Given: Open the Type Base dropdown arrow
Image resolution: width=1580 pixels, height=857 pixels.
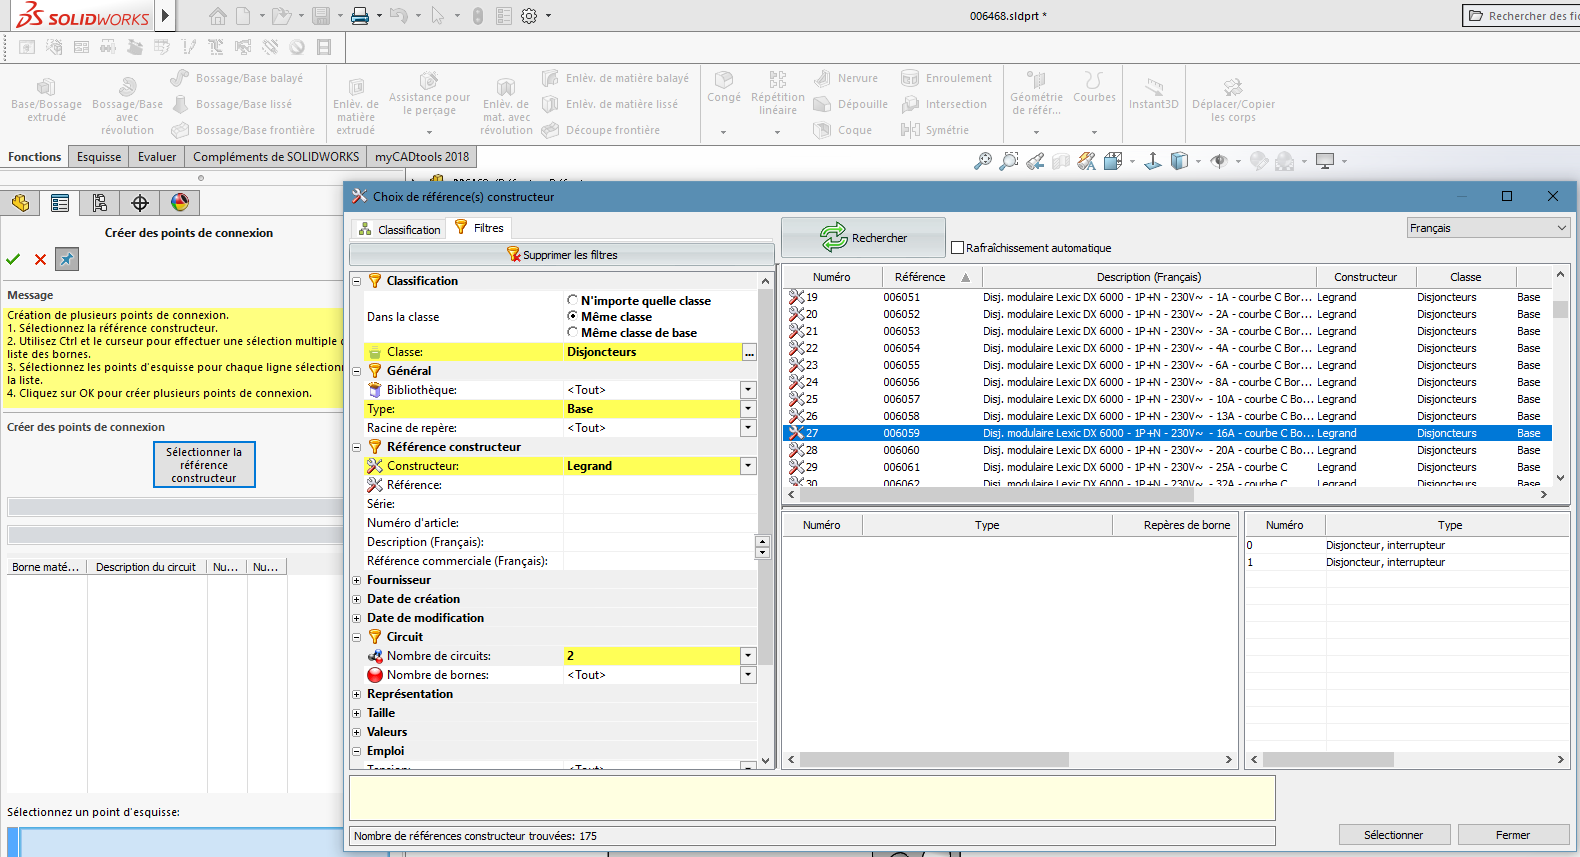Looking at the screenshot, I should (x=748, y=409).
